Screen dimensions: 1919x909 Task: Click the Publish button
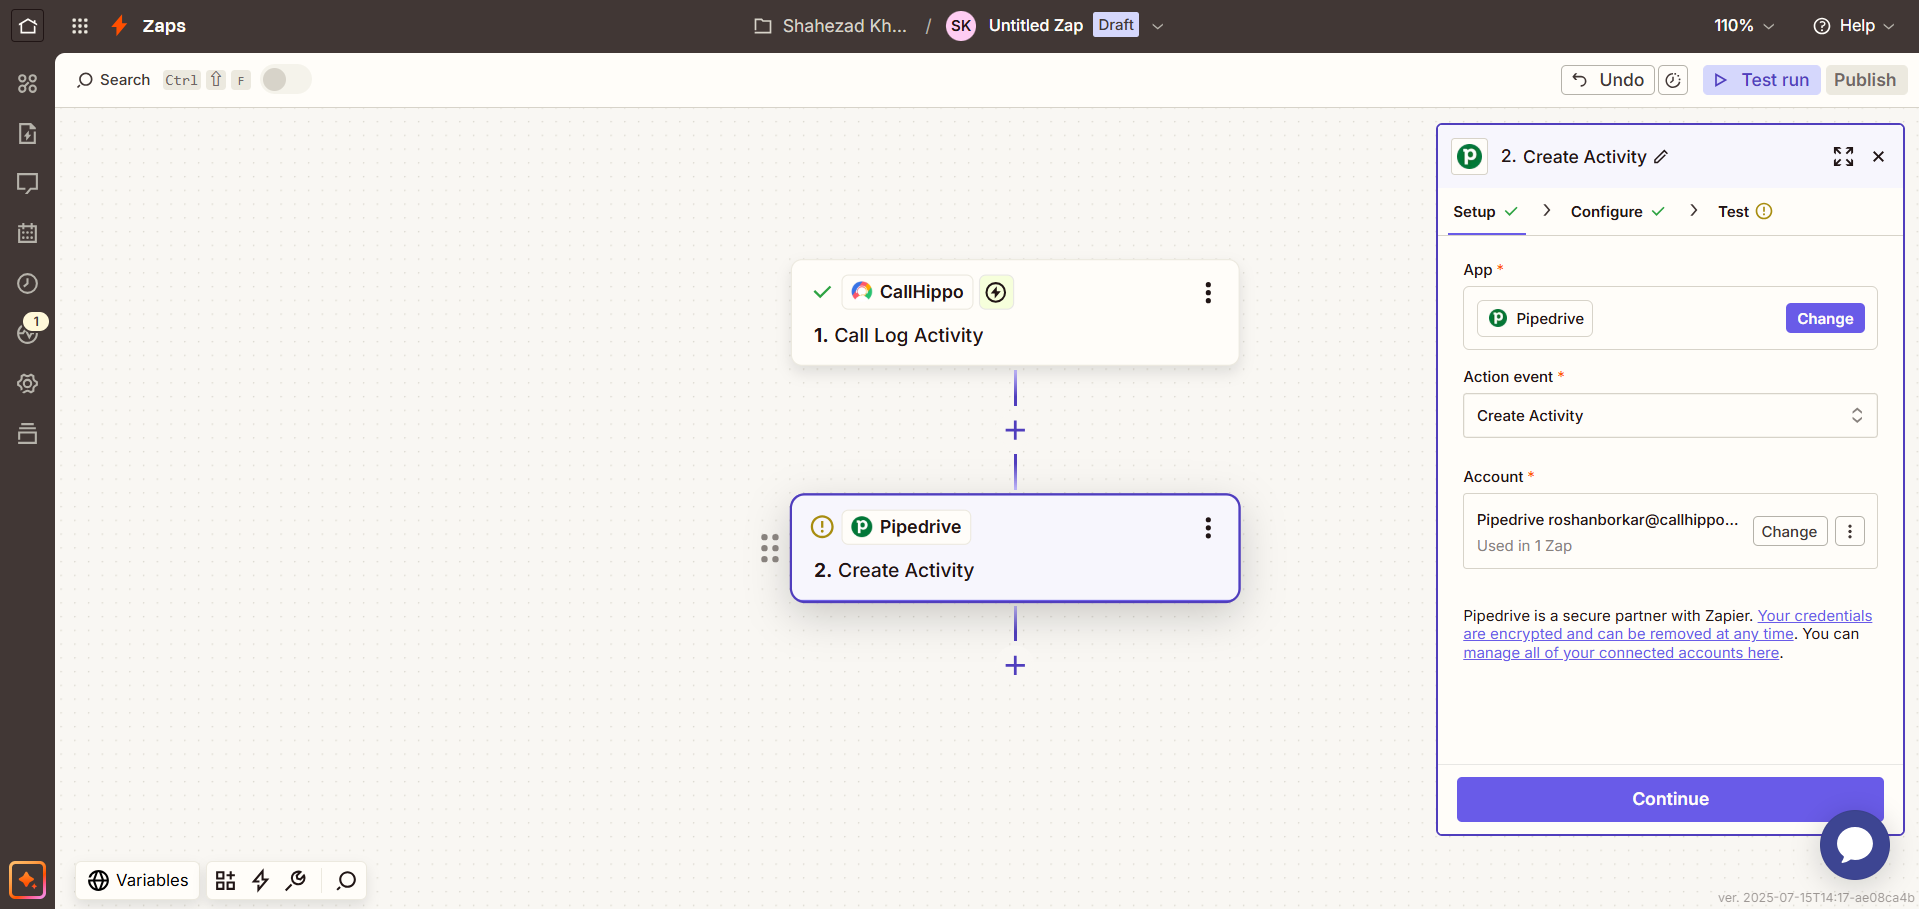pos(1865,80)
